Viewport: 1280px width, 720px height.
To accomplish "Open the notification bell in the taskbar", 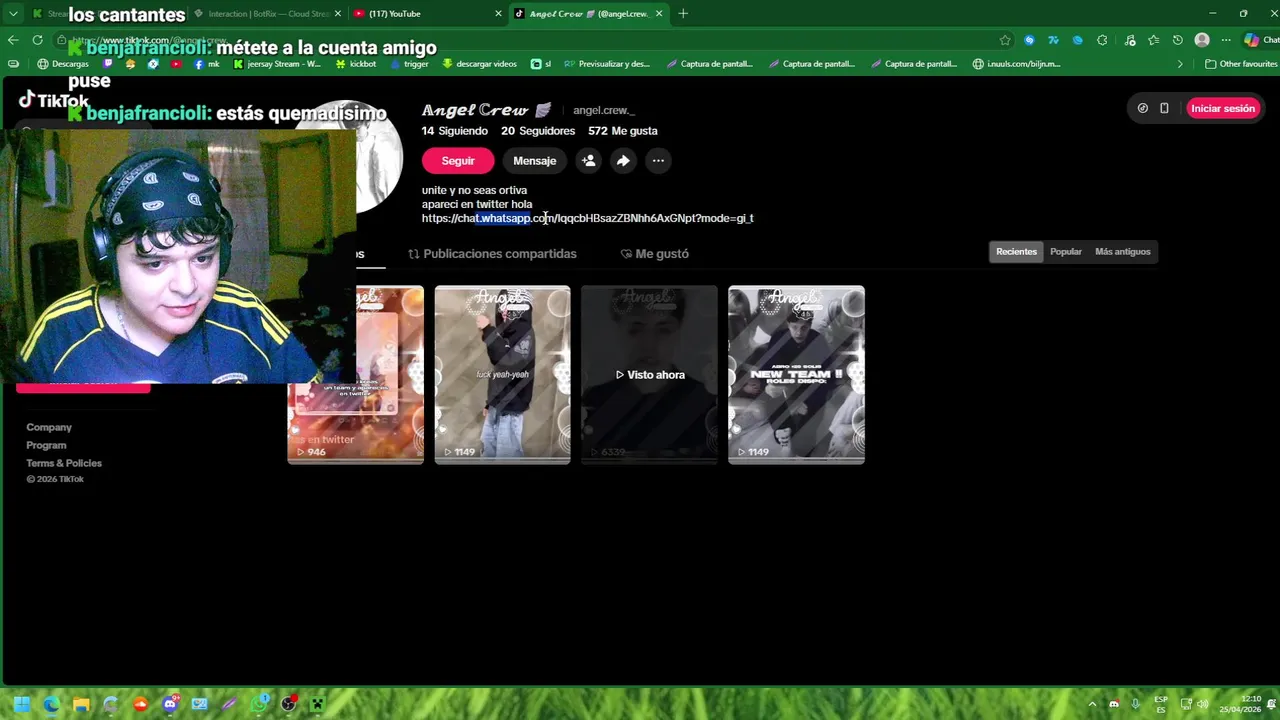I will point(1272,704).
